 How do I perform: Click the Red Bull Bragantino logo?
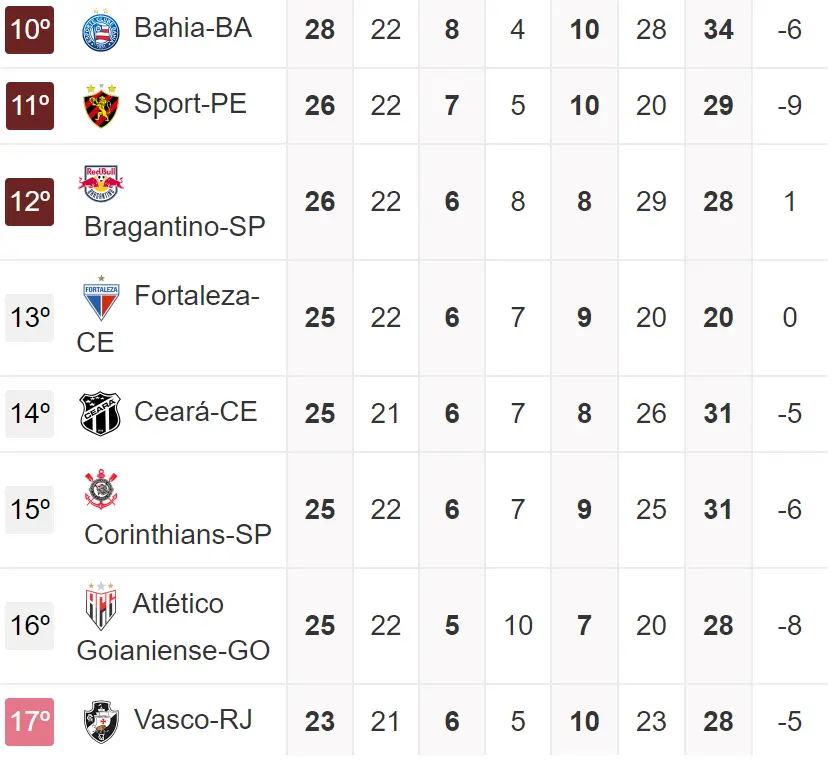[101, 183]
